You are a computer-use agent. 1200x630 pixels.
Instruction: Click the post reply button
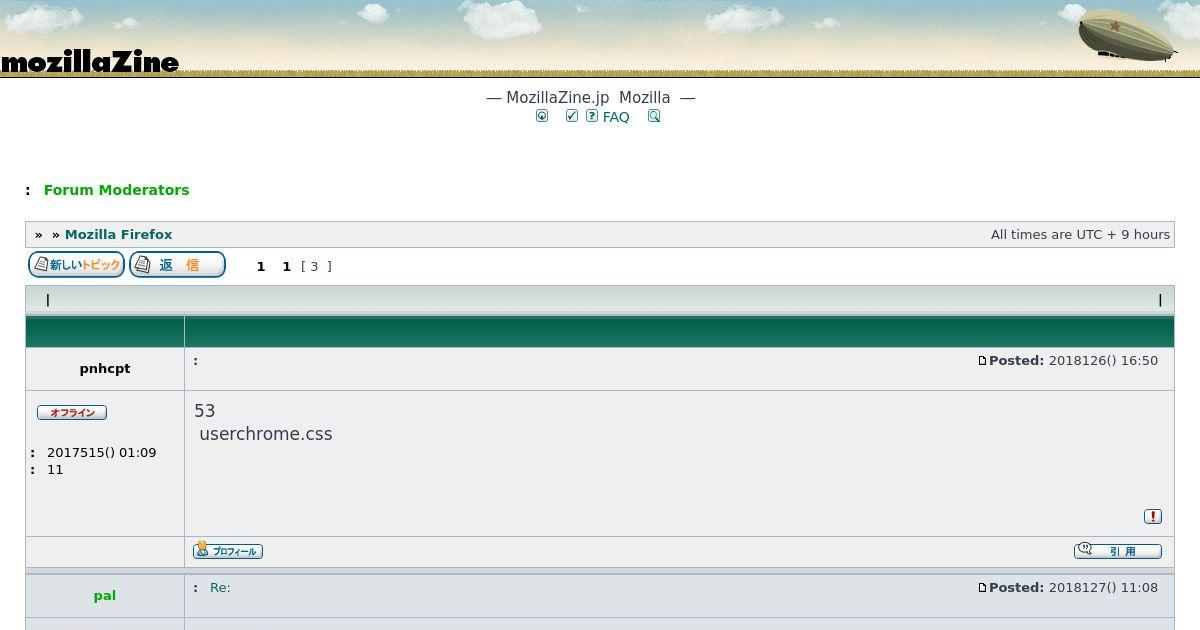177,265
